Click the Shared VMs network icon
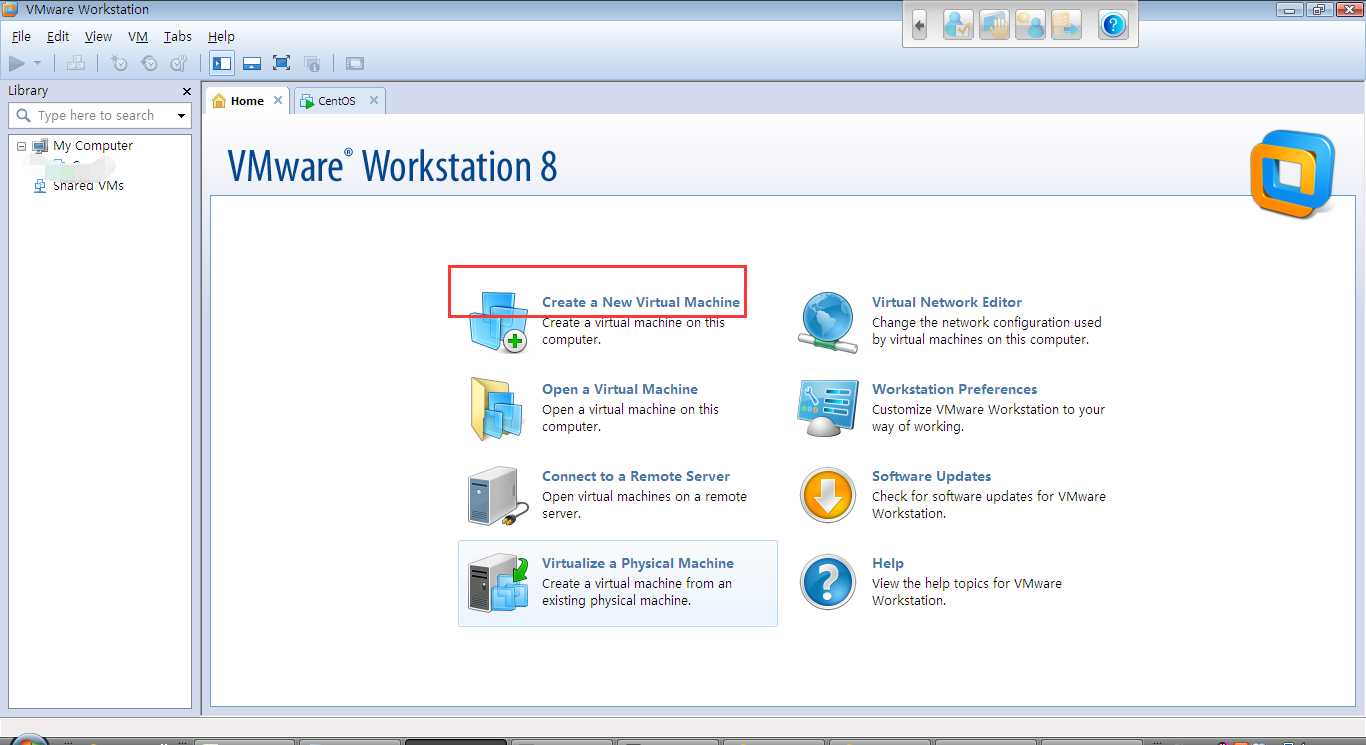The width and height of the screenshot is (1366, 745). 40,185
